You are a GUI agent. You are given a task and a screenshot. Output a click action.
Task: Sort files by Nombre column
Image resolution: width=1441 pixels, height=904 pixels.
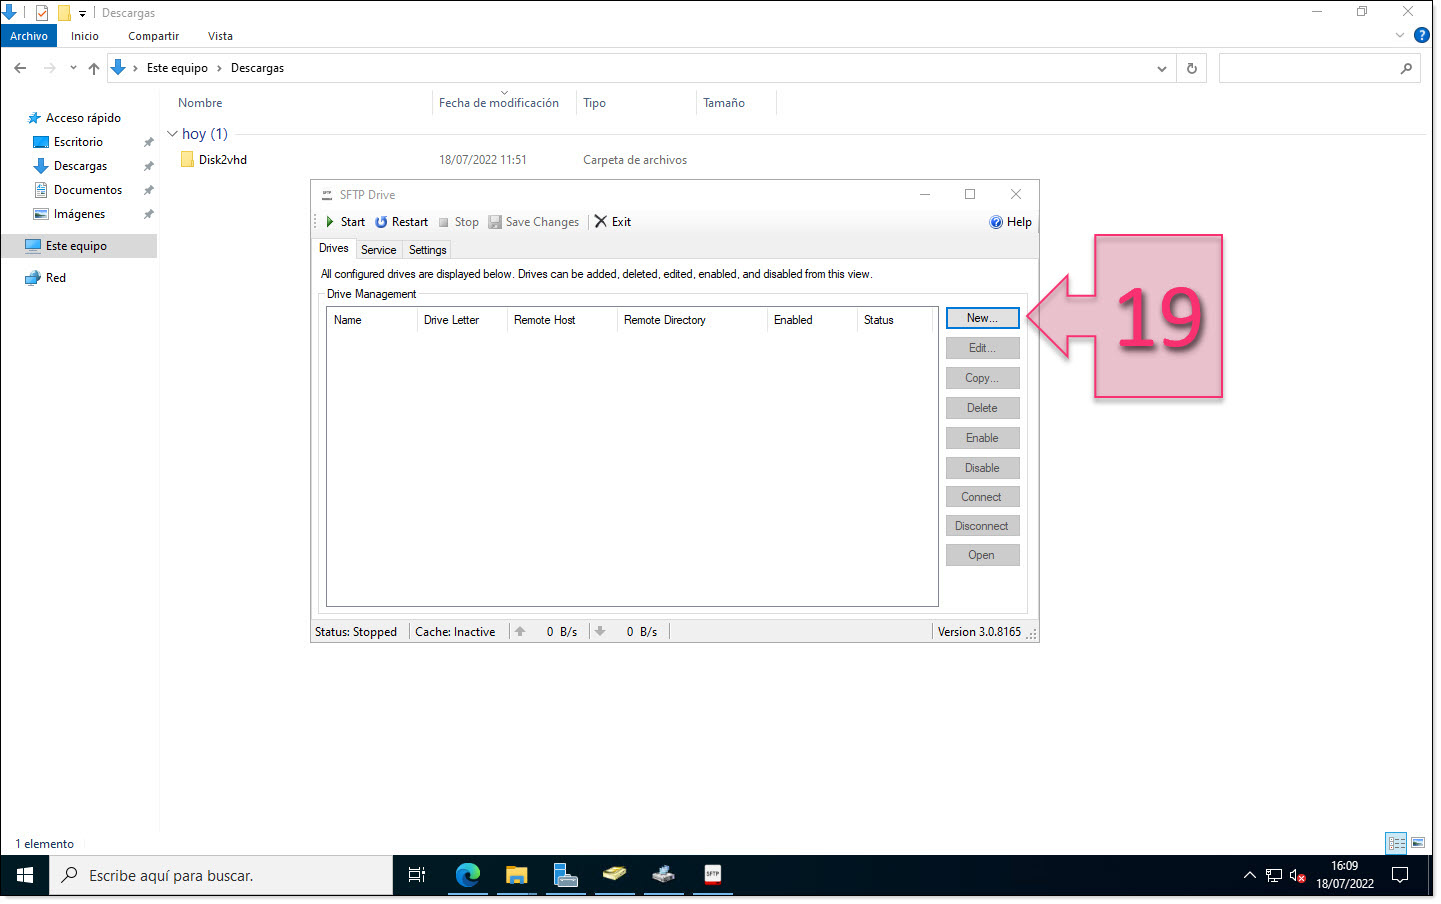(200, 103)
